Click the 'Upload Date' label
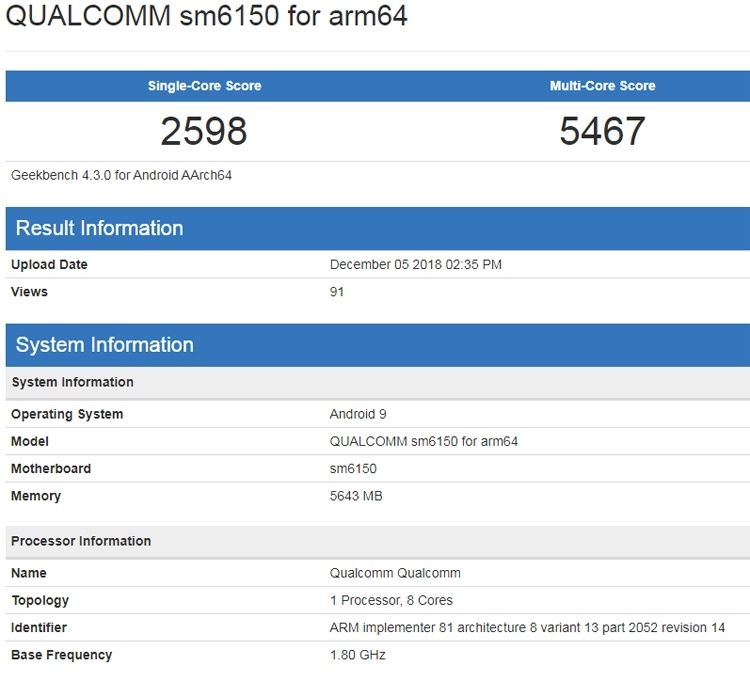The width and height of the screenshot is (750, 681). tap(49, 264)
